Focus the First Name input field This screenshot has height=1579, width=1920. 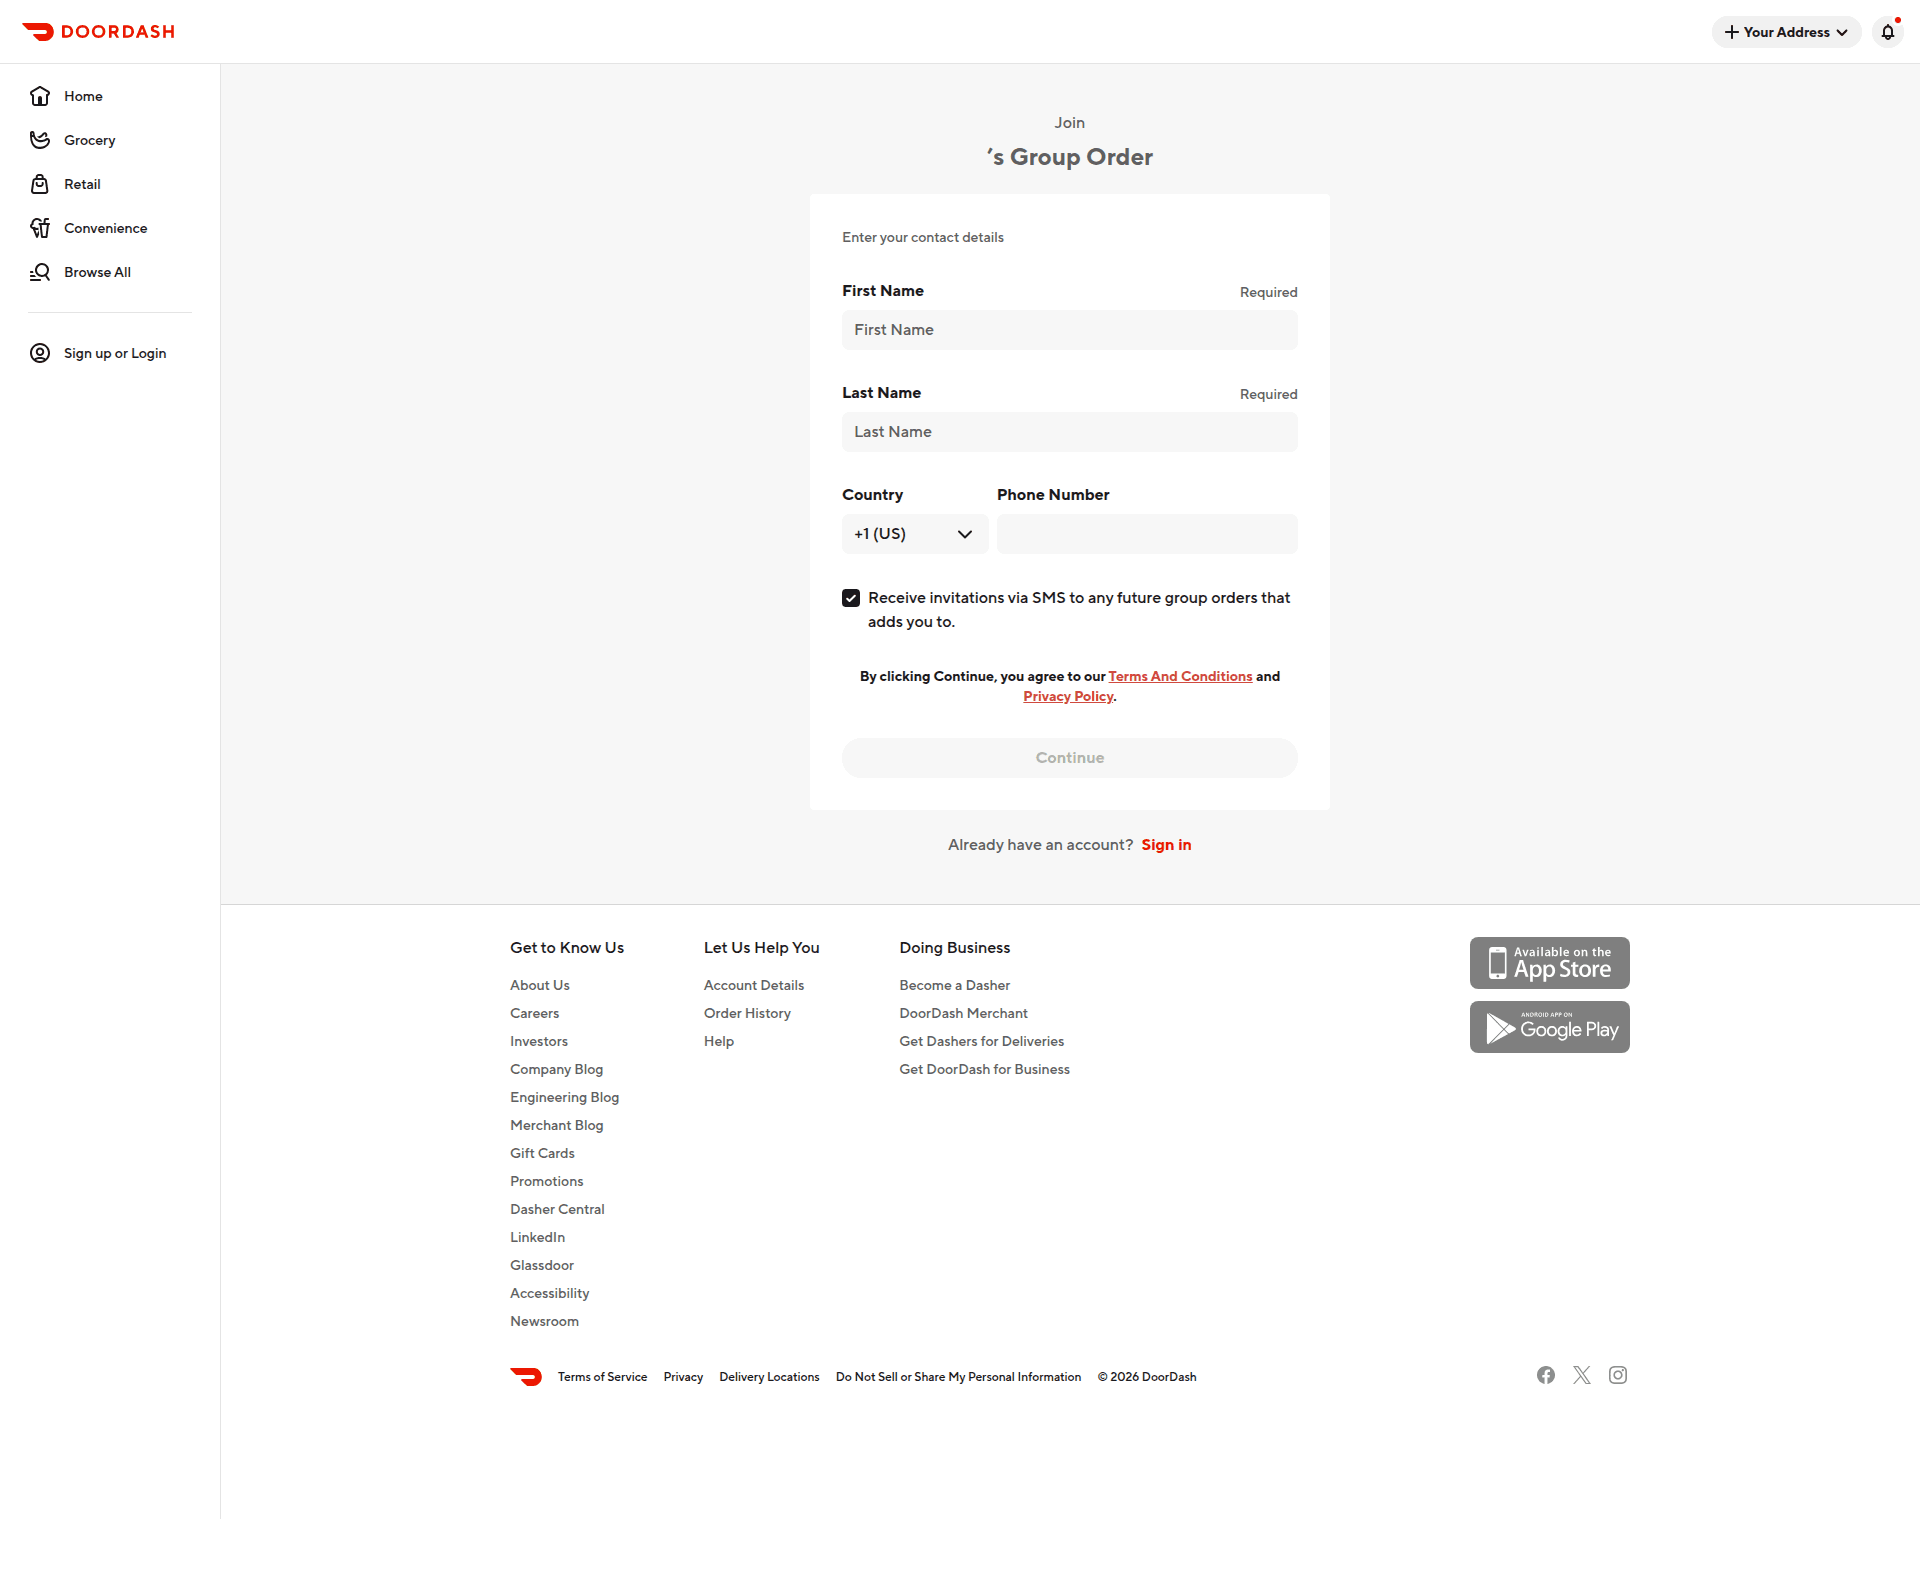[x=1070, y=330]
